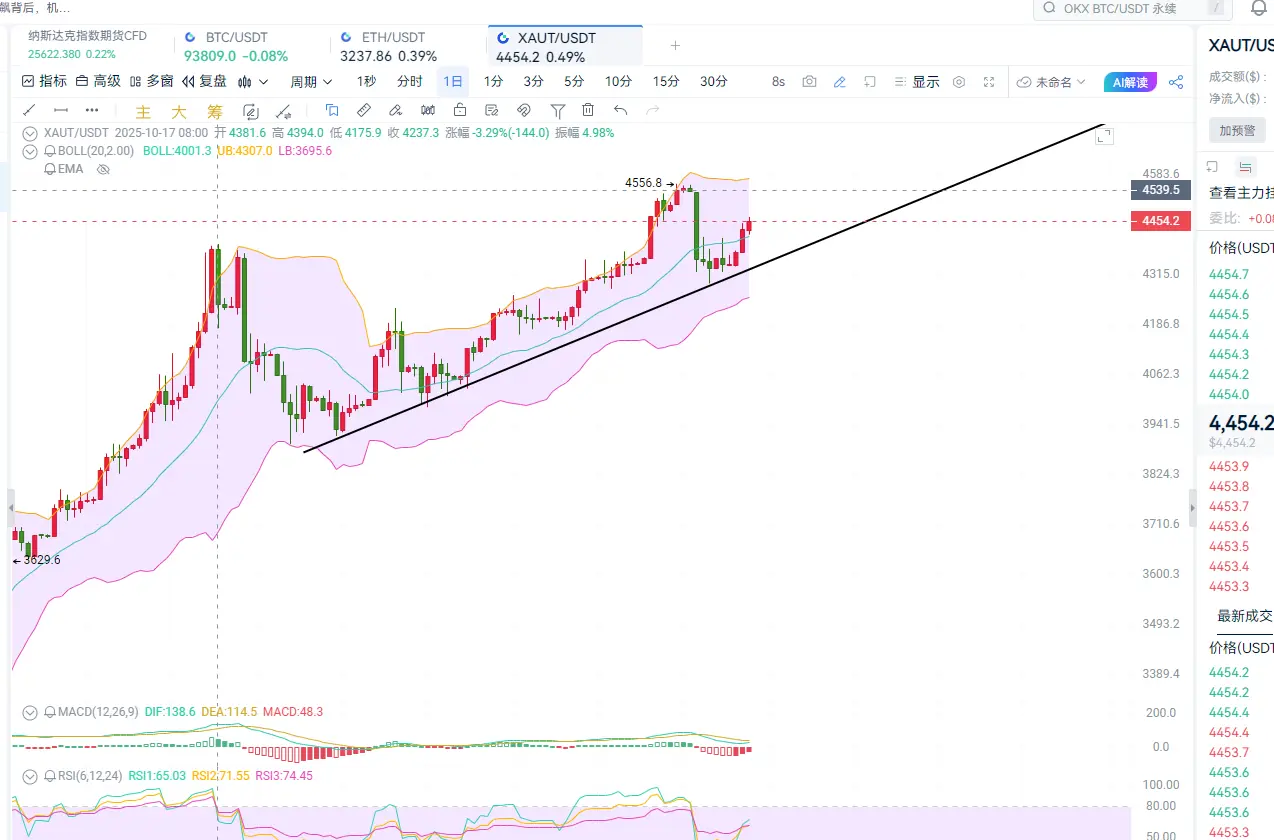
Task: Switch to the BTC/USDT tab
Action: tap(252, 47)
